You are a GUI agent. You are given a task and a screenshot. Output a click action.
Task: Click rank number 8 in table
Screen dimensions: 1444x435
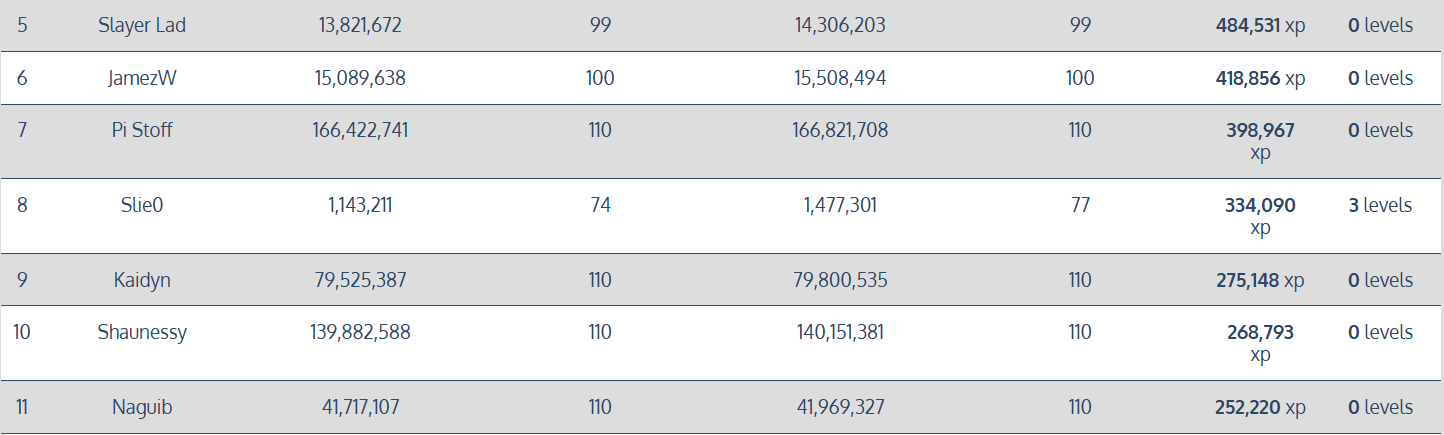(22, 205)
